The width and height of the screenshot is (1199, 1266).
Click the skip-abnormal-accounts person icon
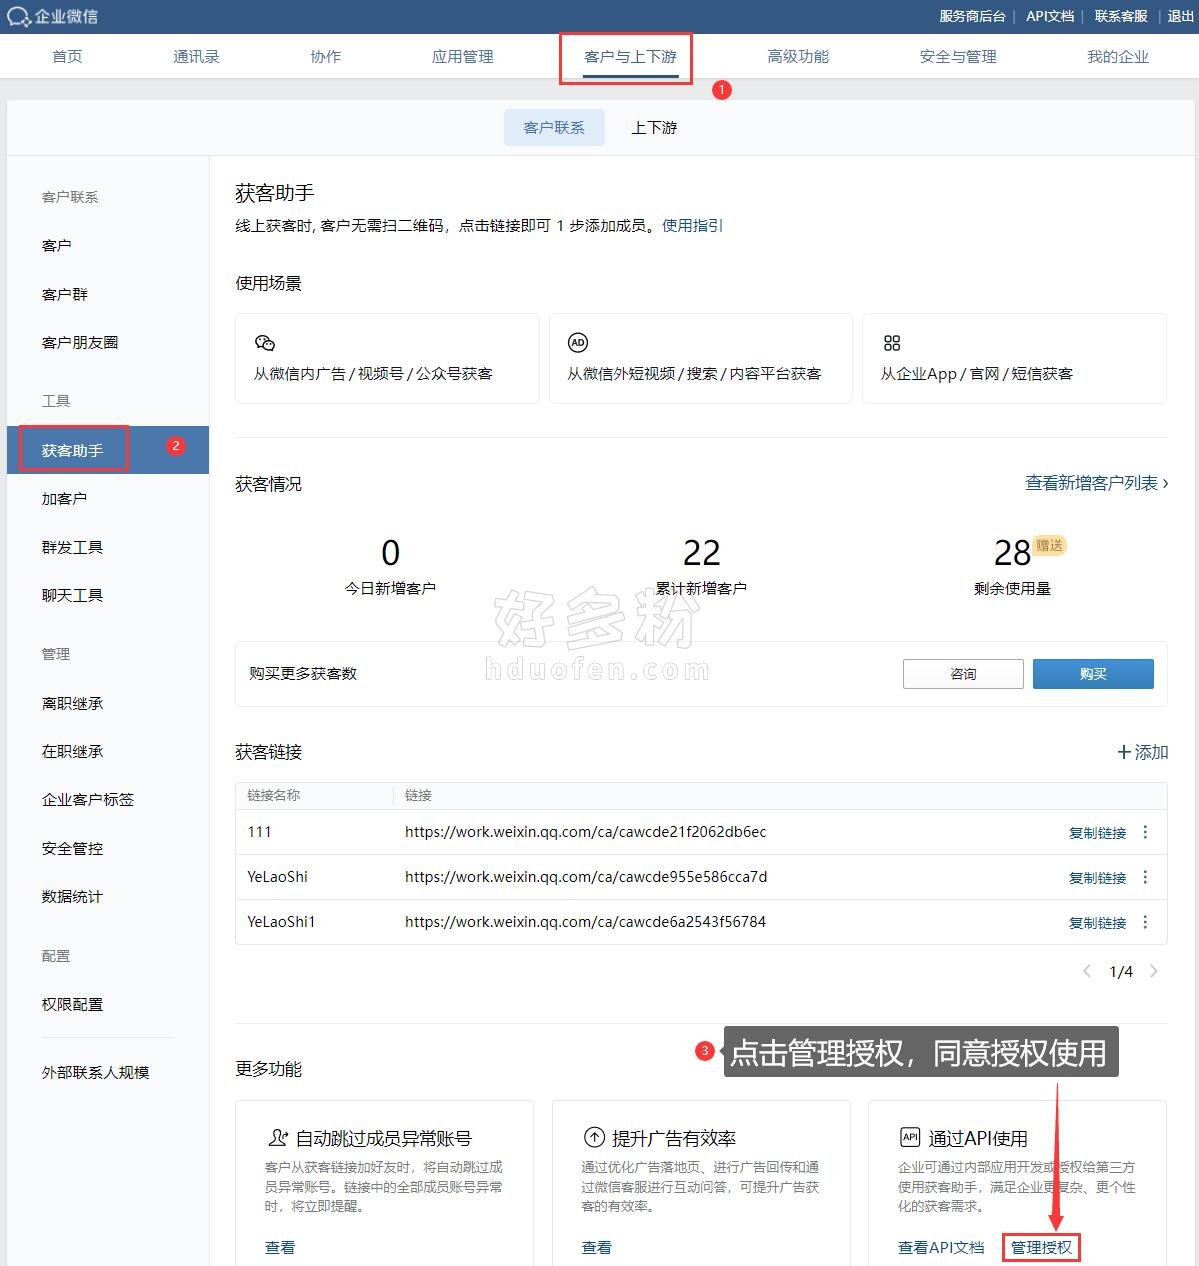(278, 1138)
